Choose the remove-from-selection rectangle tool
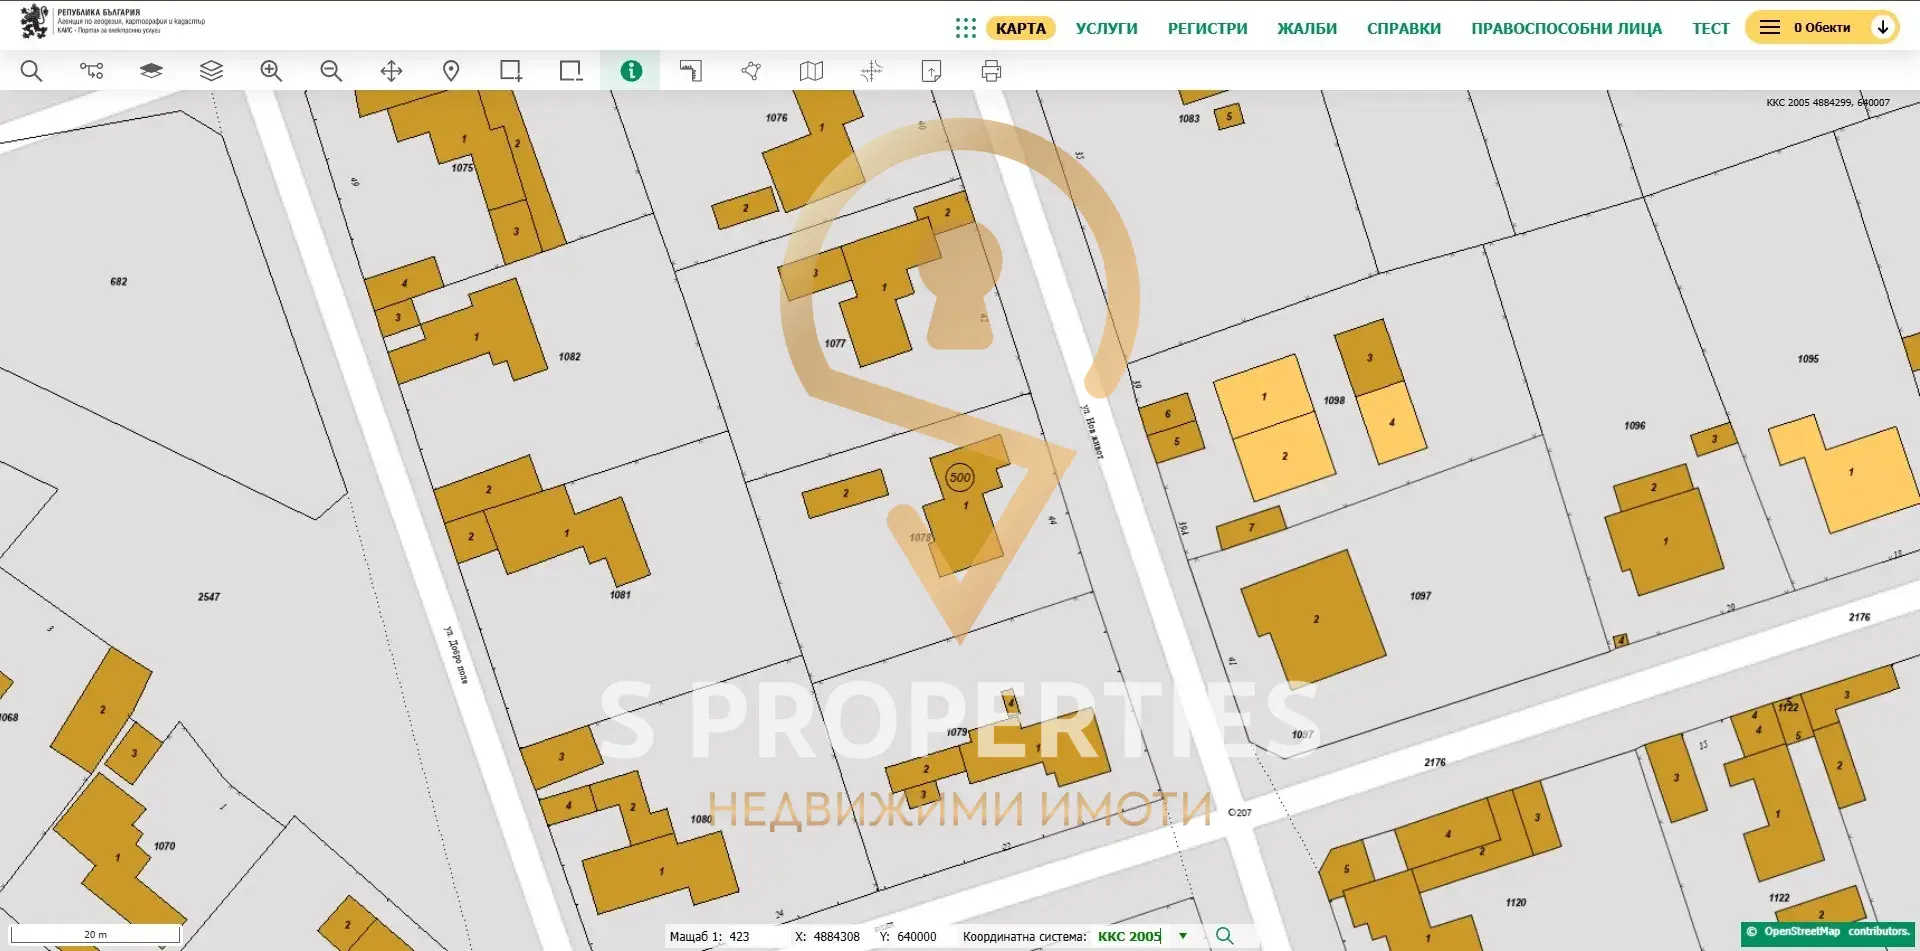 point(571,71)
